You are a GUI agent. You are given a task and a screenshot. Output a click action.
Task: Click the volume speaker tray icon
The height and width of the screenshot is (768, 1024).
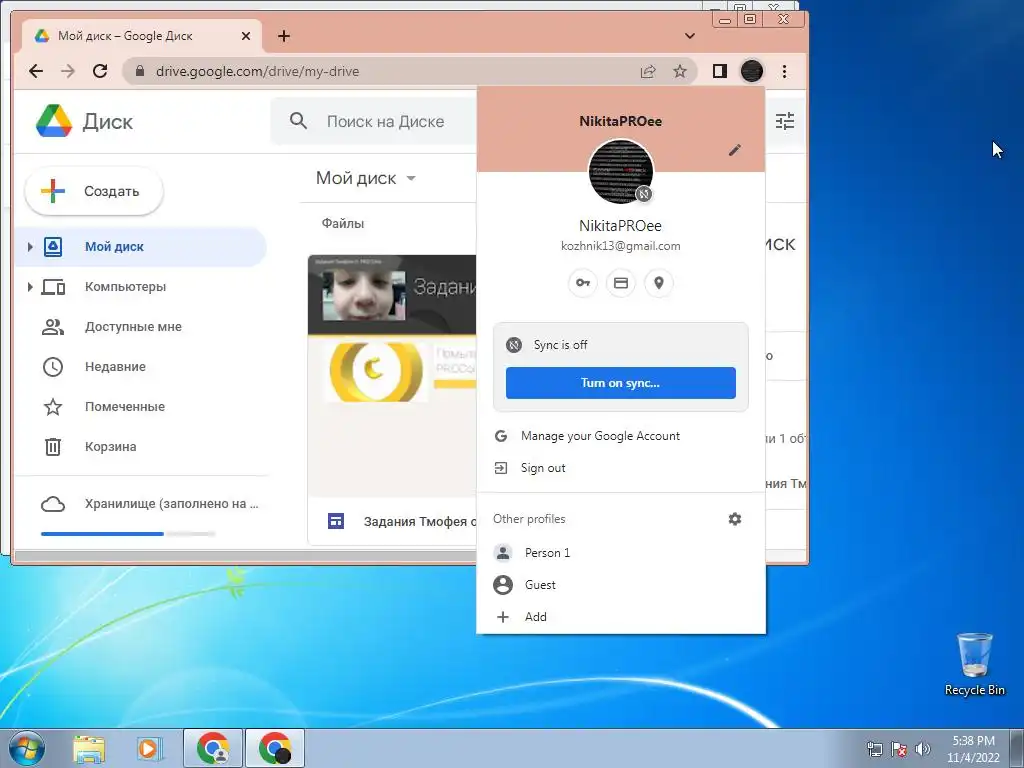(x=922, y=749)
